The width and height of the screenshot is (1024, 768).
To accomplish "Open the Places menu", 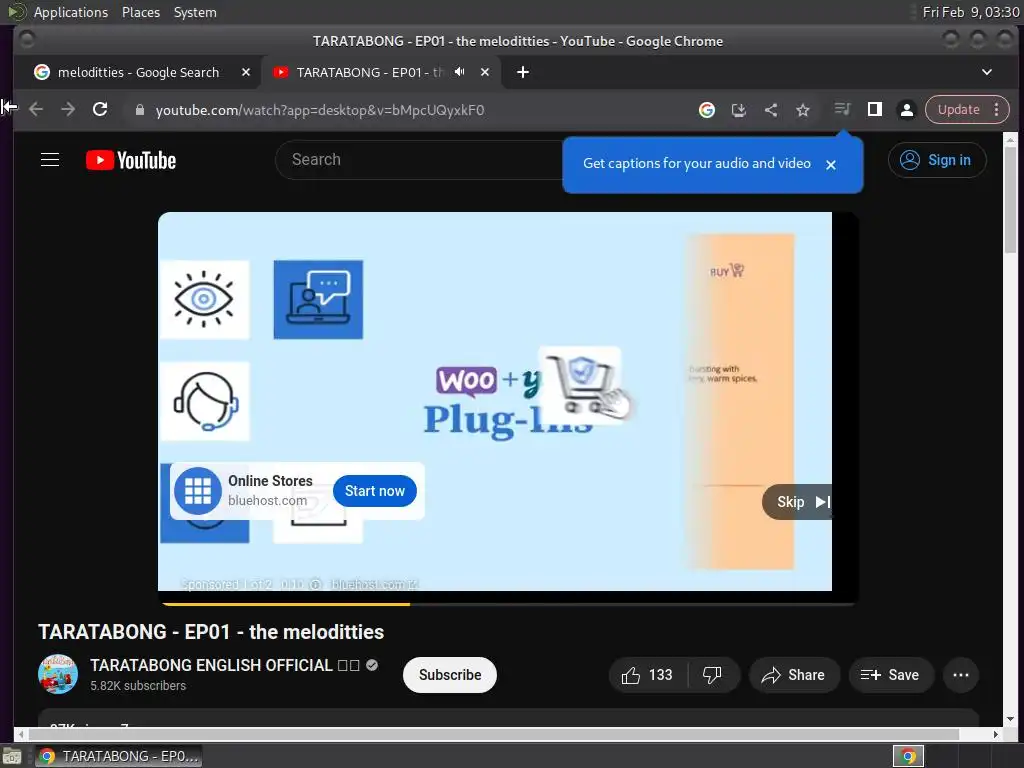I will click(x=141, y=12).
